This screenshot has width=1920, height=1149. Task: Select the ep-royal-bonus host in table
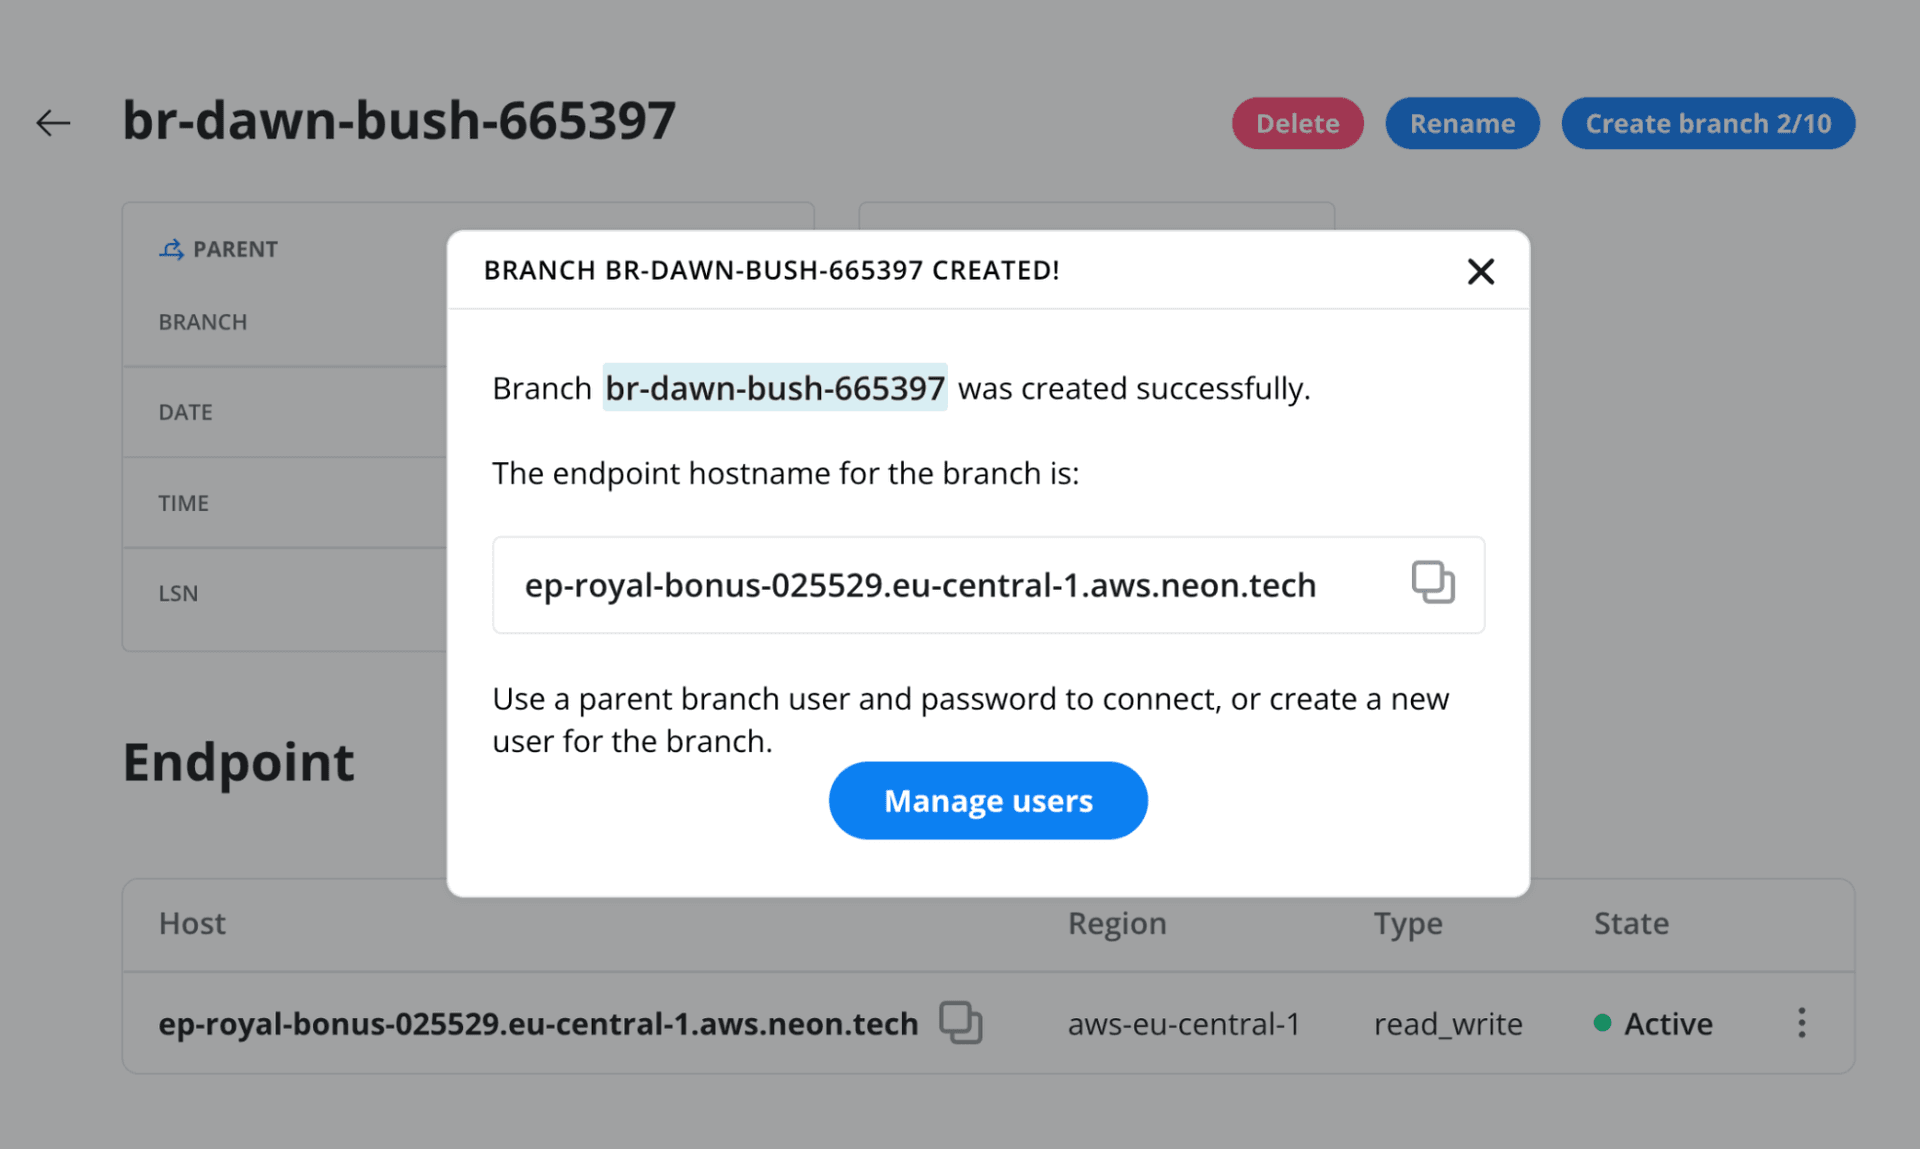538,1024
